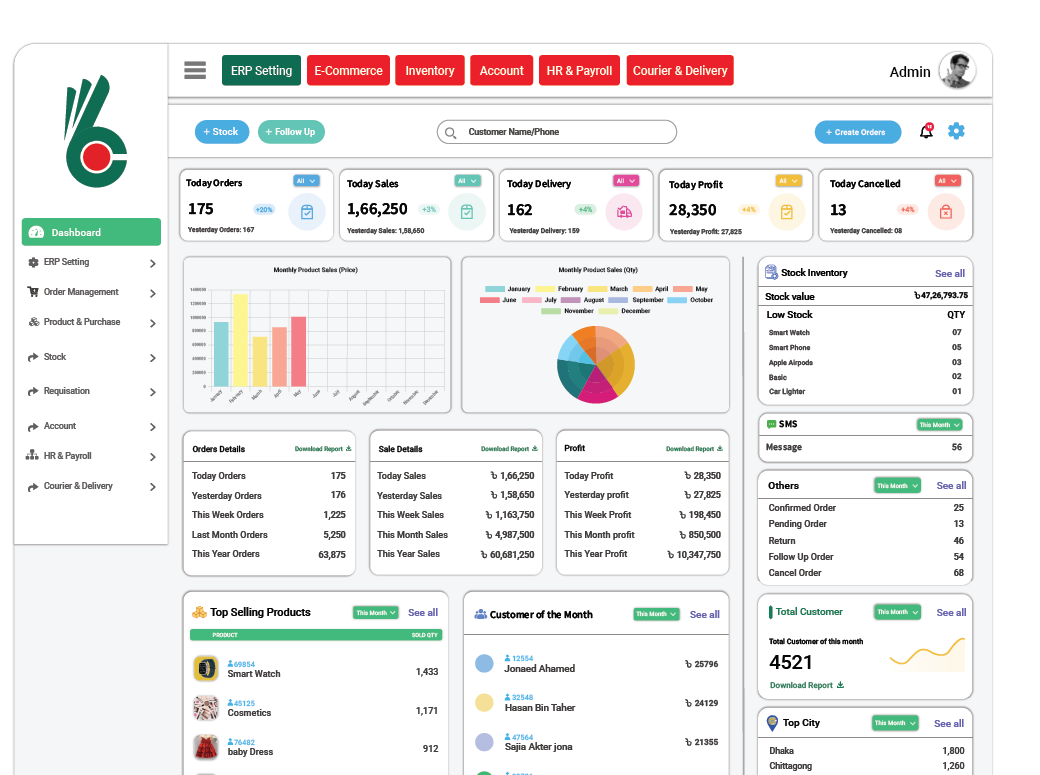1040x775 pixels.
Task: Click the Today Cancelled icon
Action: pyautogui.click(x=945, y=212)
